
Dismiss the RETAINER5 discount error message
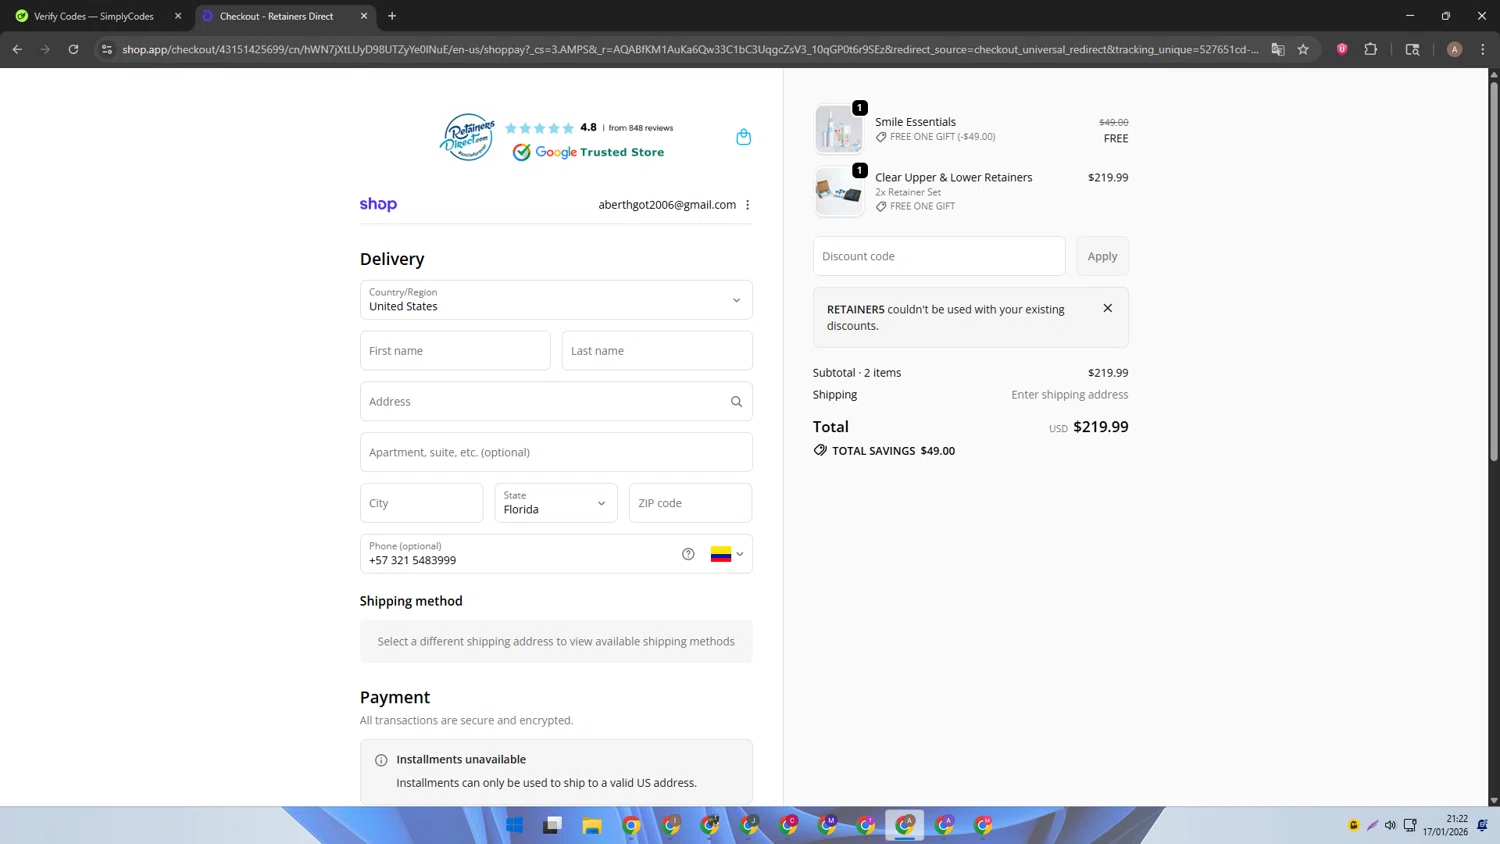[1107, 308]
